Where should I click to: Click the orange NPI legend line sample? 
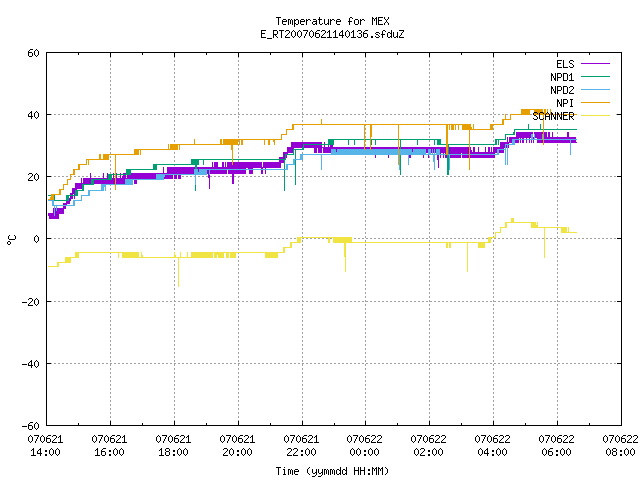595,102
